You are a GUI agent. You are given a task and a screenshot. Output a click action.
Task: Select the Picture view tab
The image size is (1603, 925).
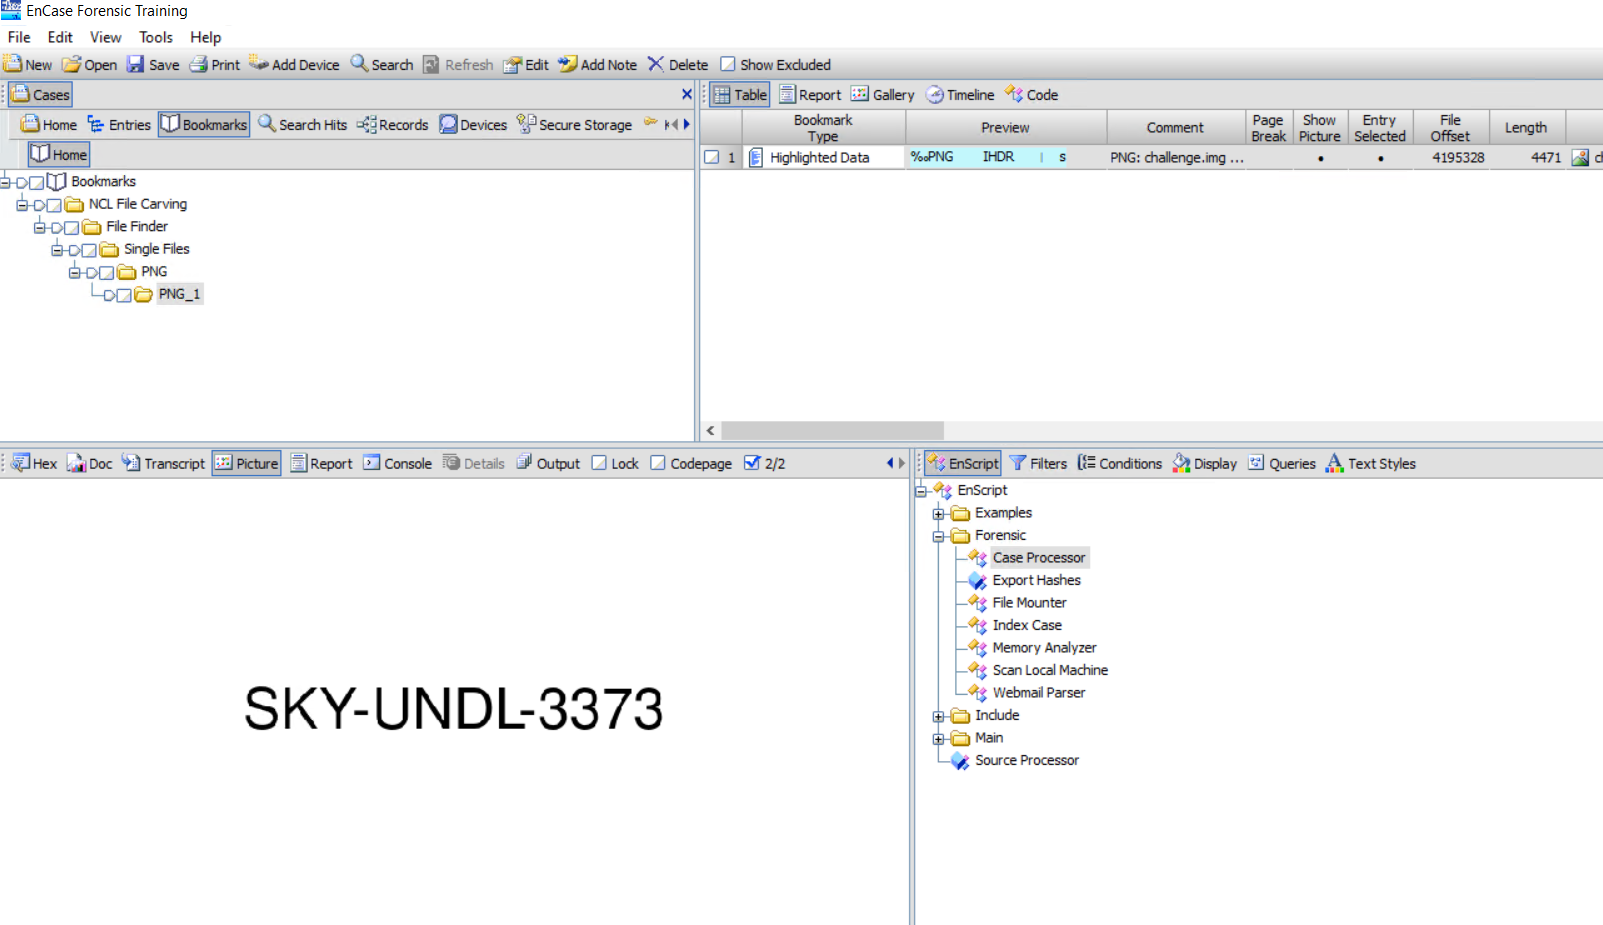[x=246, y=463]
